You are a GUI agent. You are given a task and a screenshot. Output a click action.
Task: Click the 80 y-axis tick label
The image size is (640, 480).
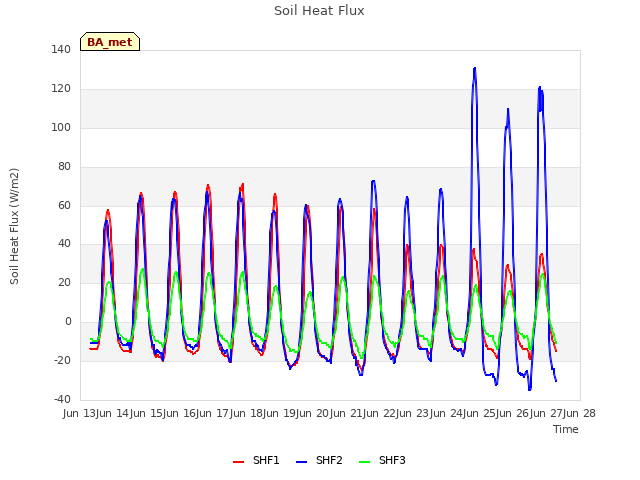coord(64,167)
